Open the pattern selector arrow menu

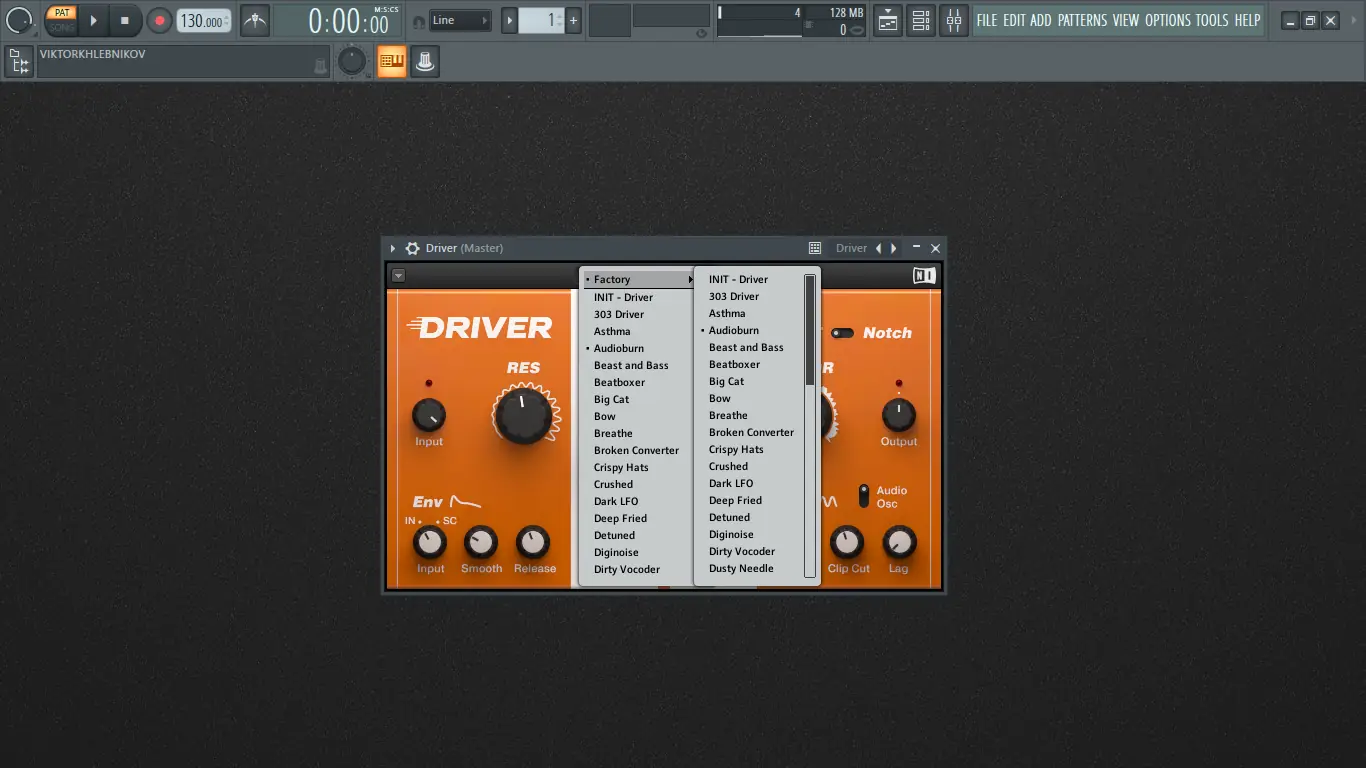pyautogui.click(x=509, y=20)
